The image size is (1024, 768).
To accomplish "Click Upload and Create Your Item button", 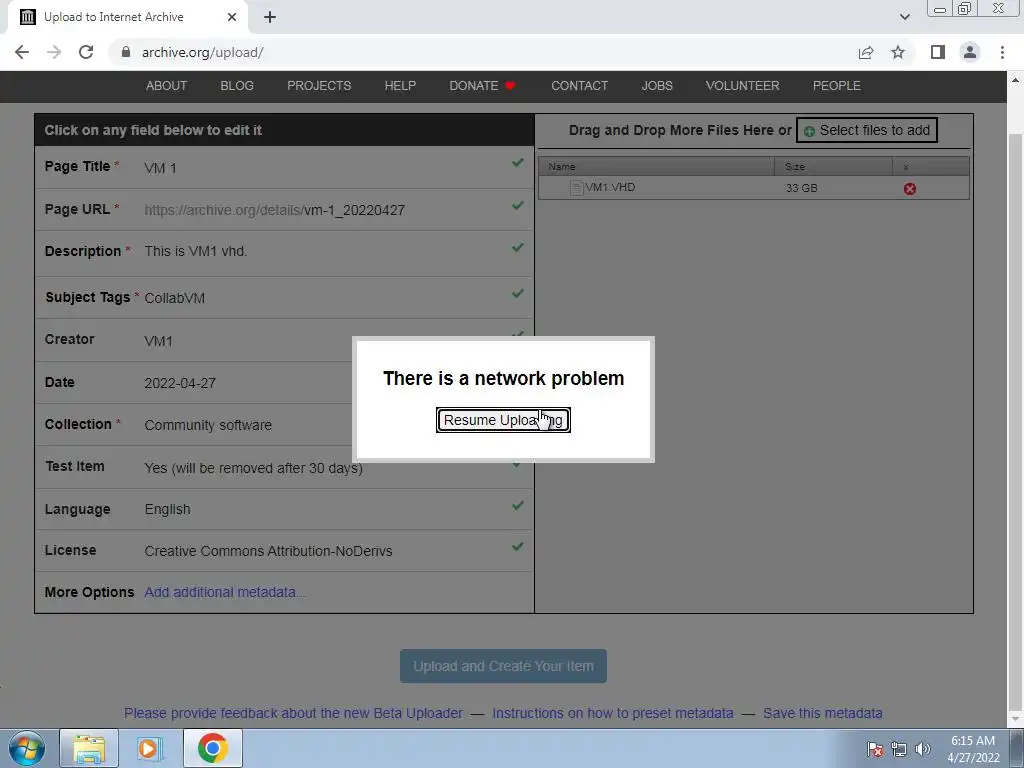I will (x=503, y=666).
